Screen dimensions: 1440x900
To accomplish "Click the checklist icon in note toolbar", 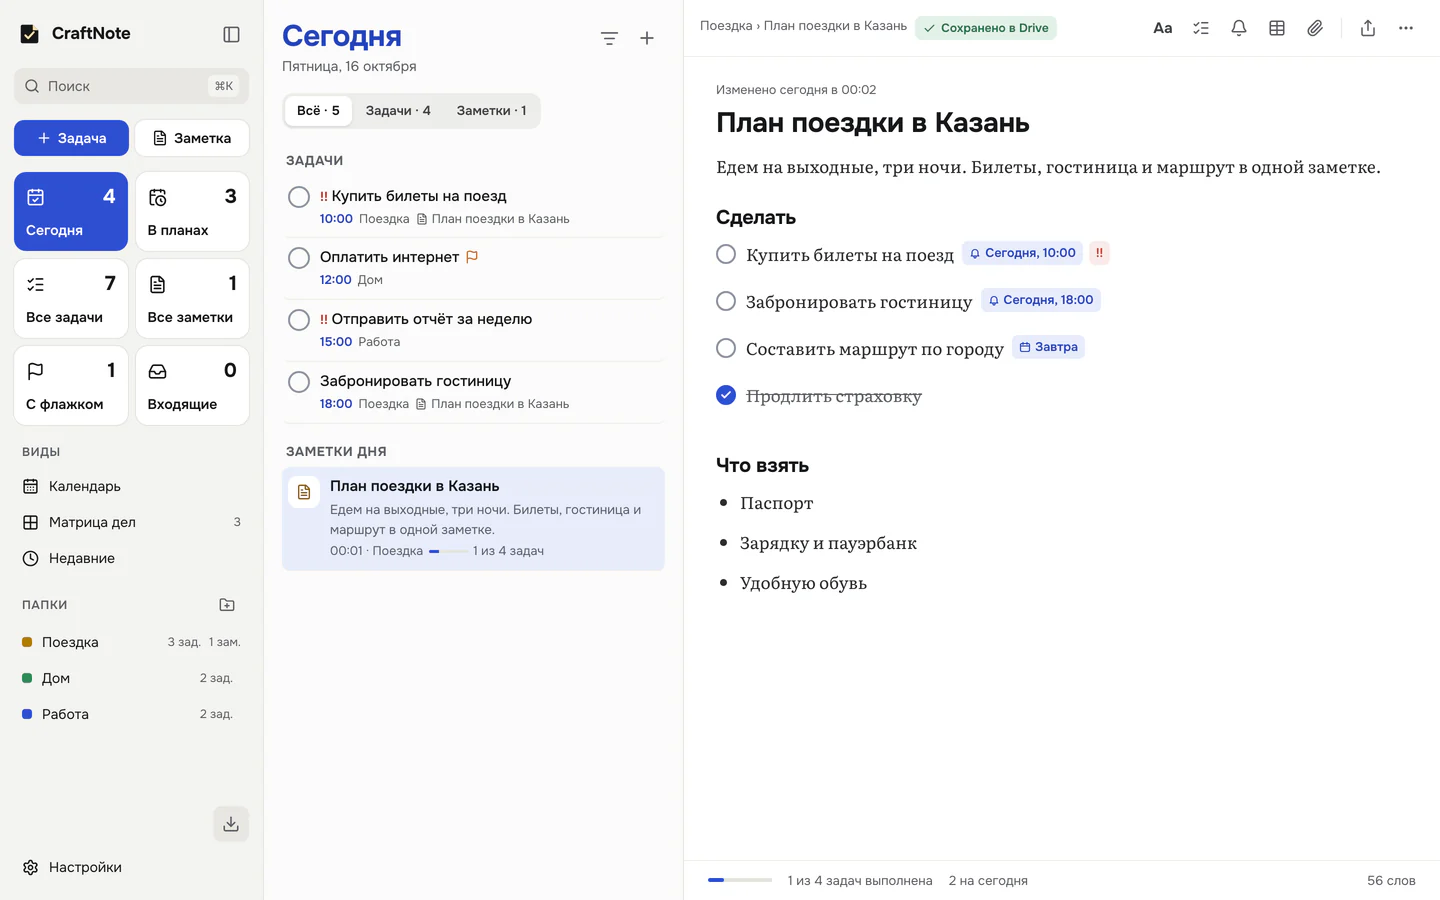I will pos(1201,28).
